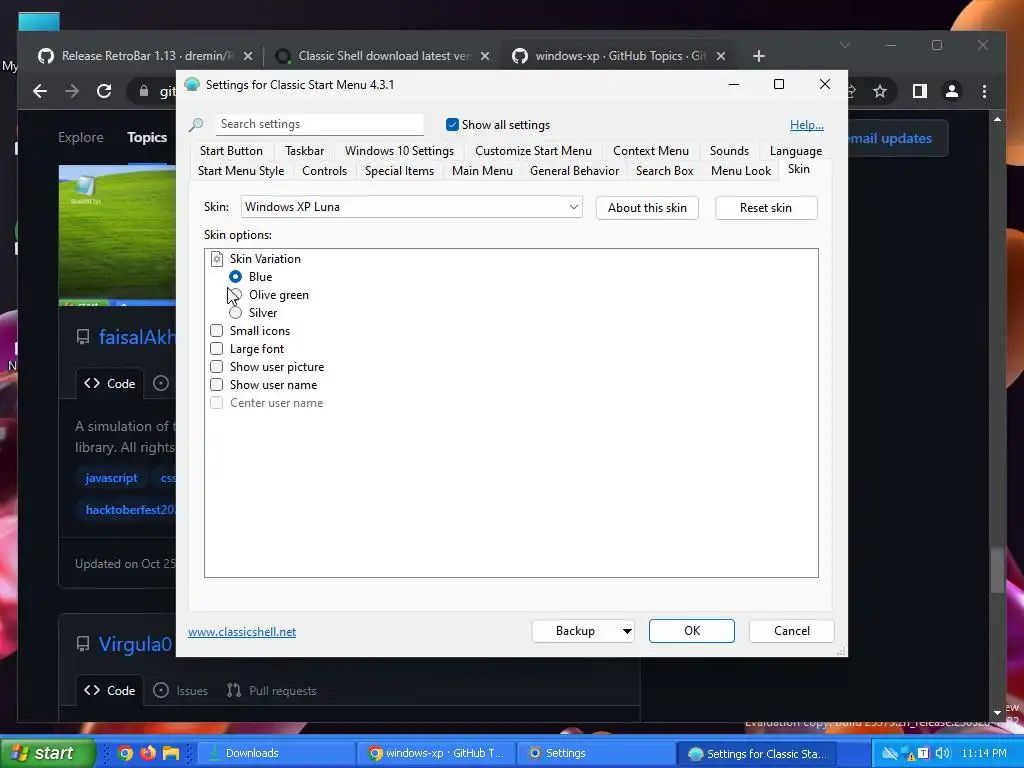This screenshot has height=768, width=1024.
Task: Open the Windows 10 Settings tab
Action: point(399,151)
